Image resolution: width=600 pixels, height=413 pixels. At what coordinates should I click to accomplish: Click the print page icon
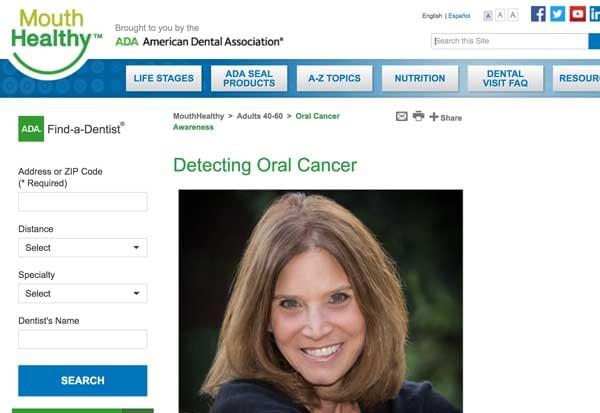pyautogui.click(x=418, y=116)
